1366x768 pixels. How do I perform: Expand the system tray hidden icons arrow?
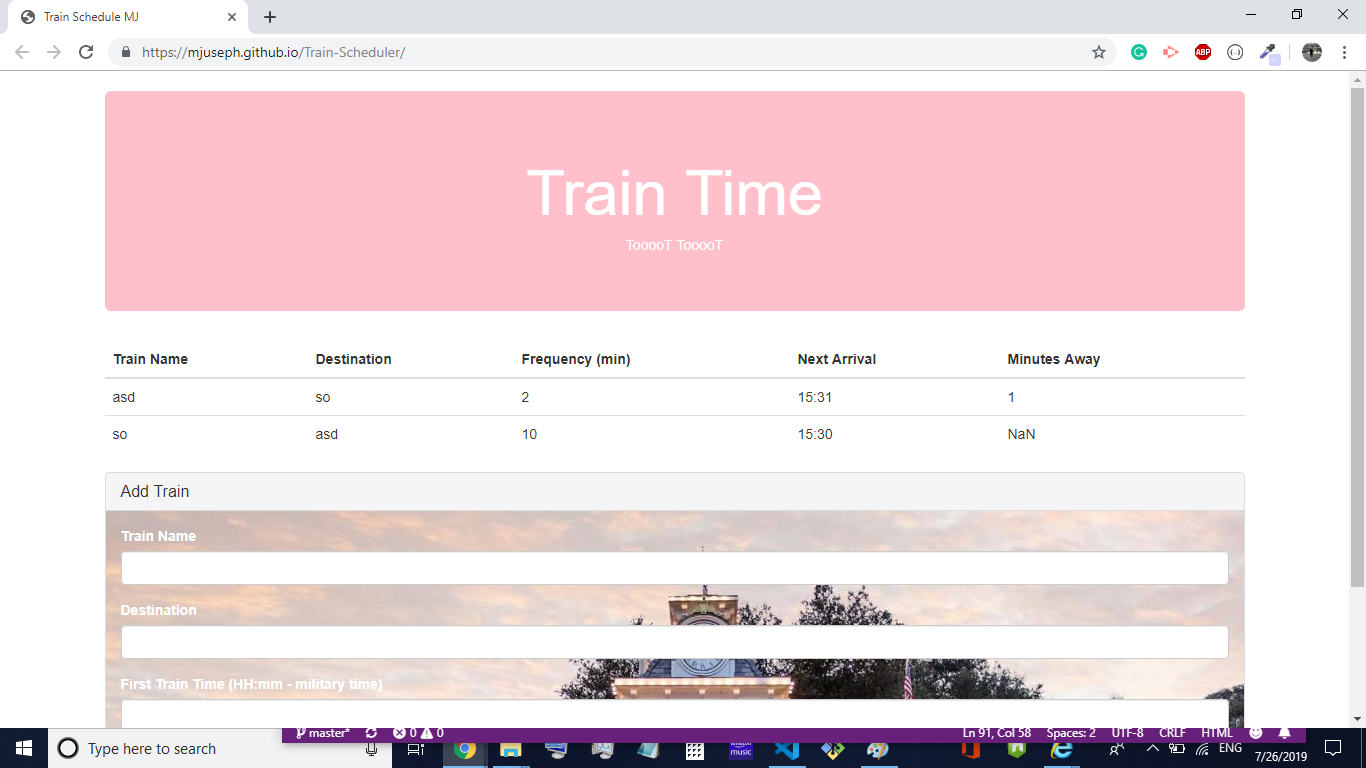(1152, 749)
